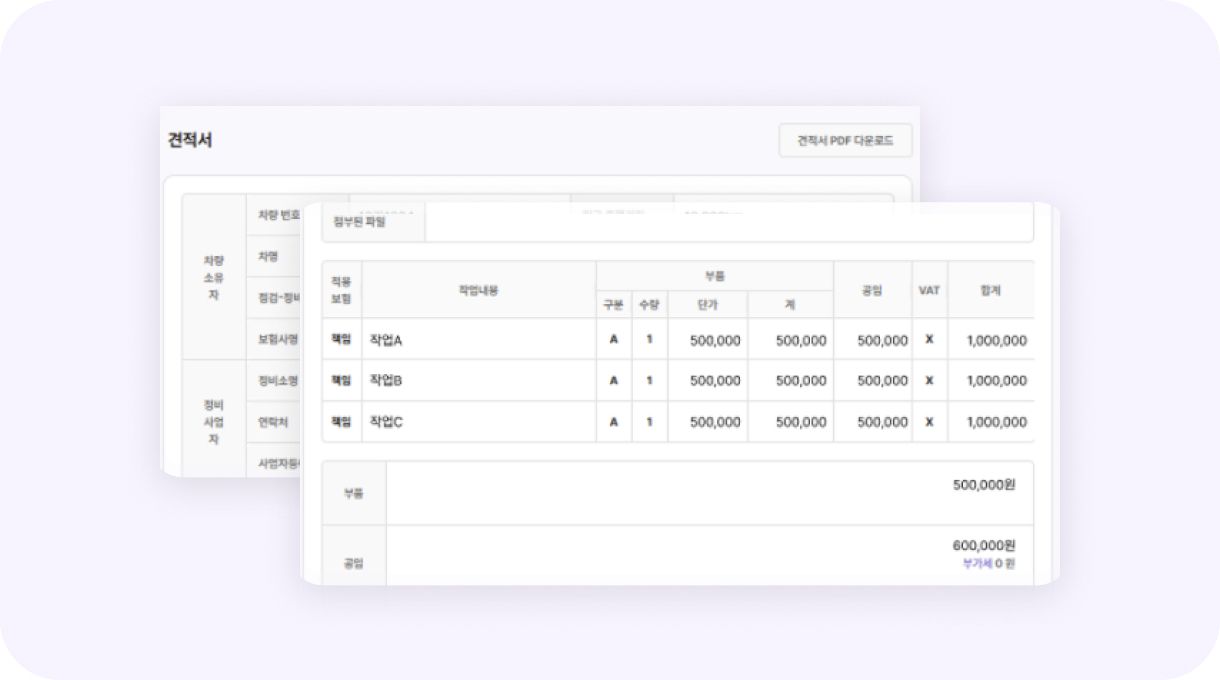Click the 책임 insurance tag in the 작업A row

click(x=341, y=340)
